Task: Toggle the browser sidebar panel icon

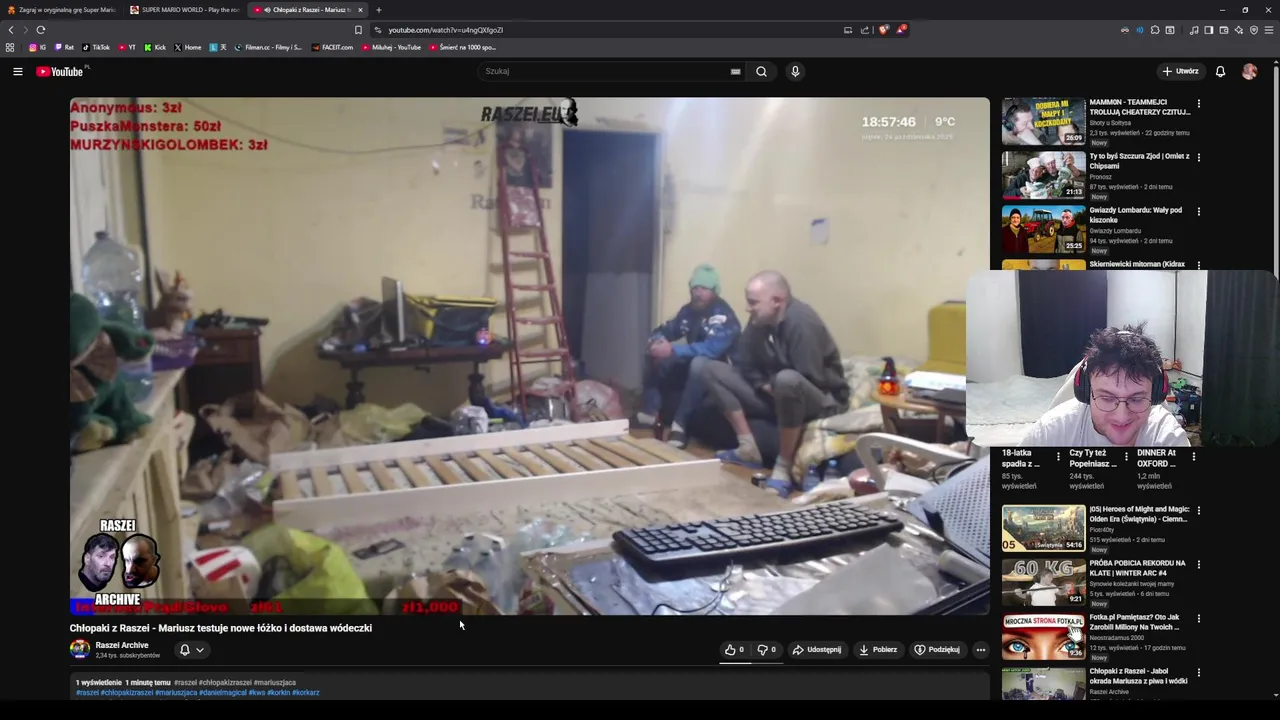Action: (1209, 30)
